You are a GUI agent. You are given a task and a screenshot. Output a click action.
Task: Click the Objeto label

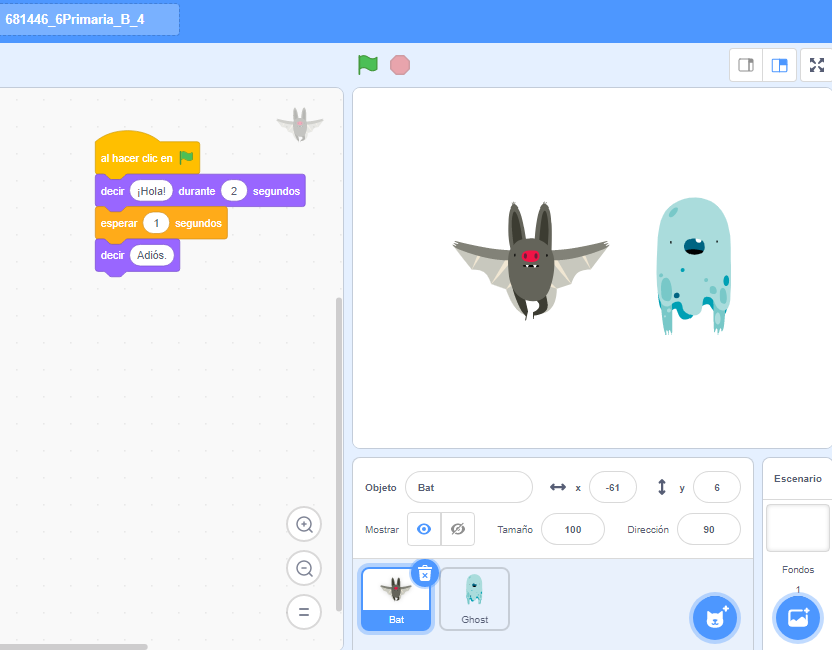(380, 488)
